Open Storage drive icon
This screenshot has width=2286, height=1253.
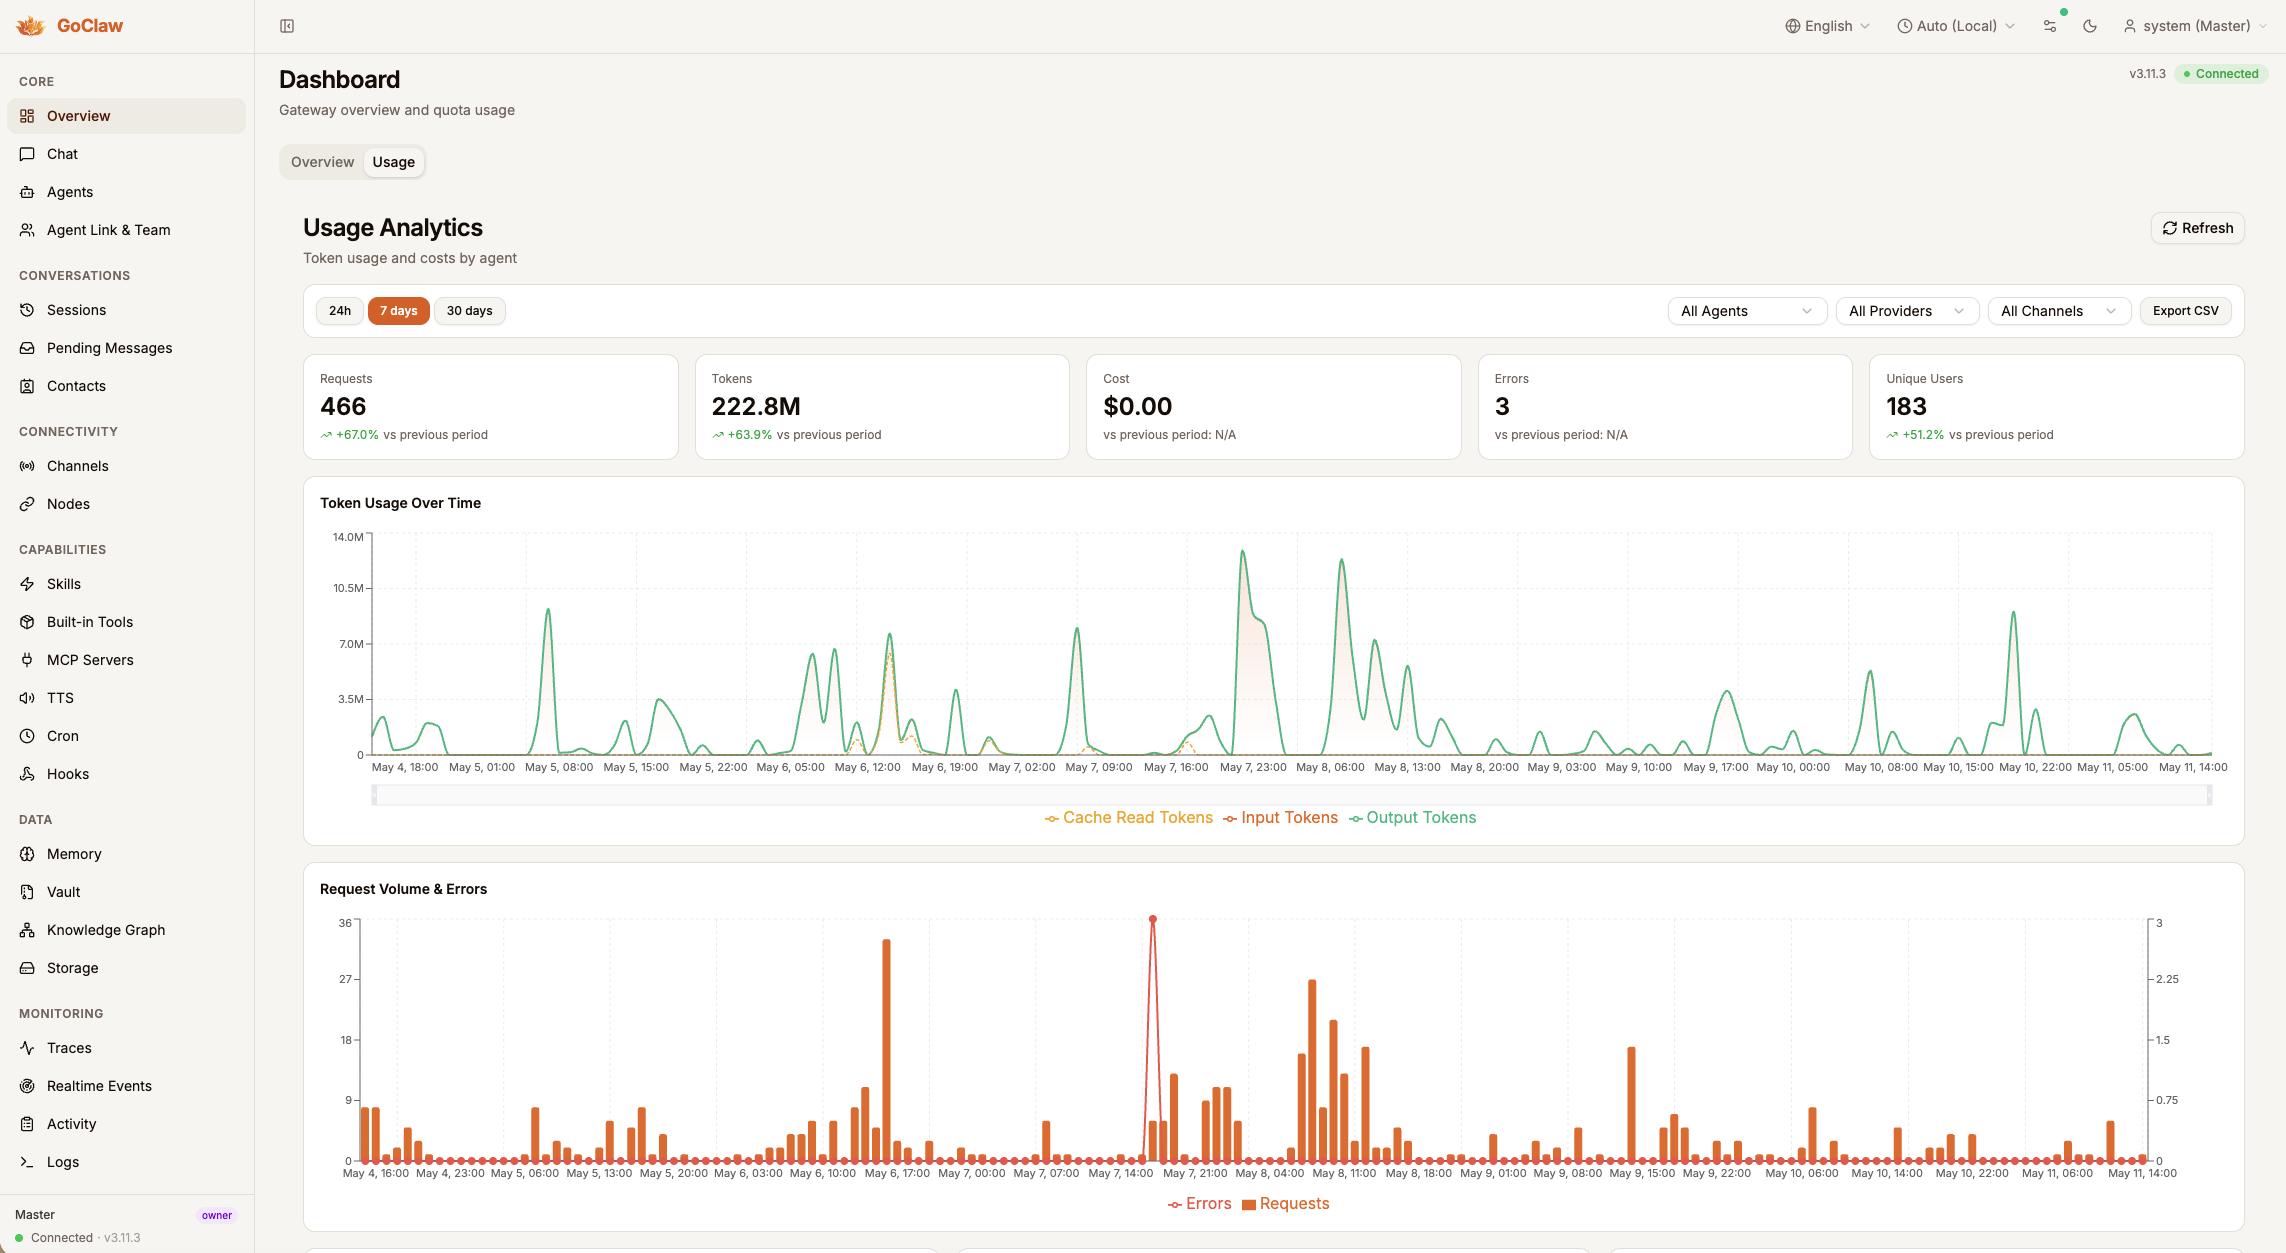coord(27,968)
